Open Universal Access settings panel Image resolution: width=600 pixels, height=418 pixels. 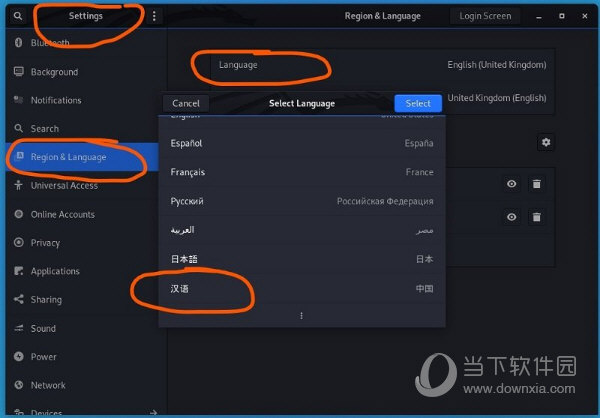[x=82, y=186]
